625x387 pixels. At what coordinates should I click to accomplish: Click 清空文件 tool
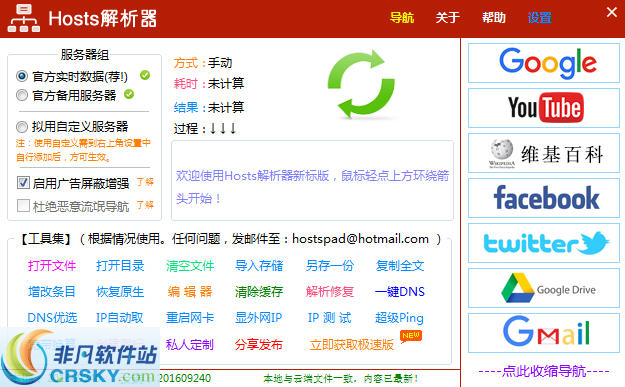[190, 265]
